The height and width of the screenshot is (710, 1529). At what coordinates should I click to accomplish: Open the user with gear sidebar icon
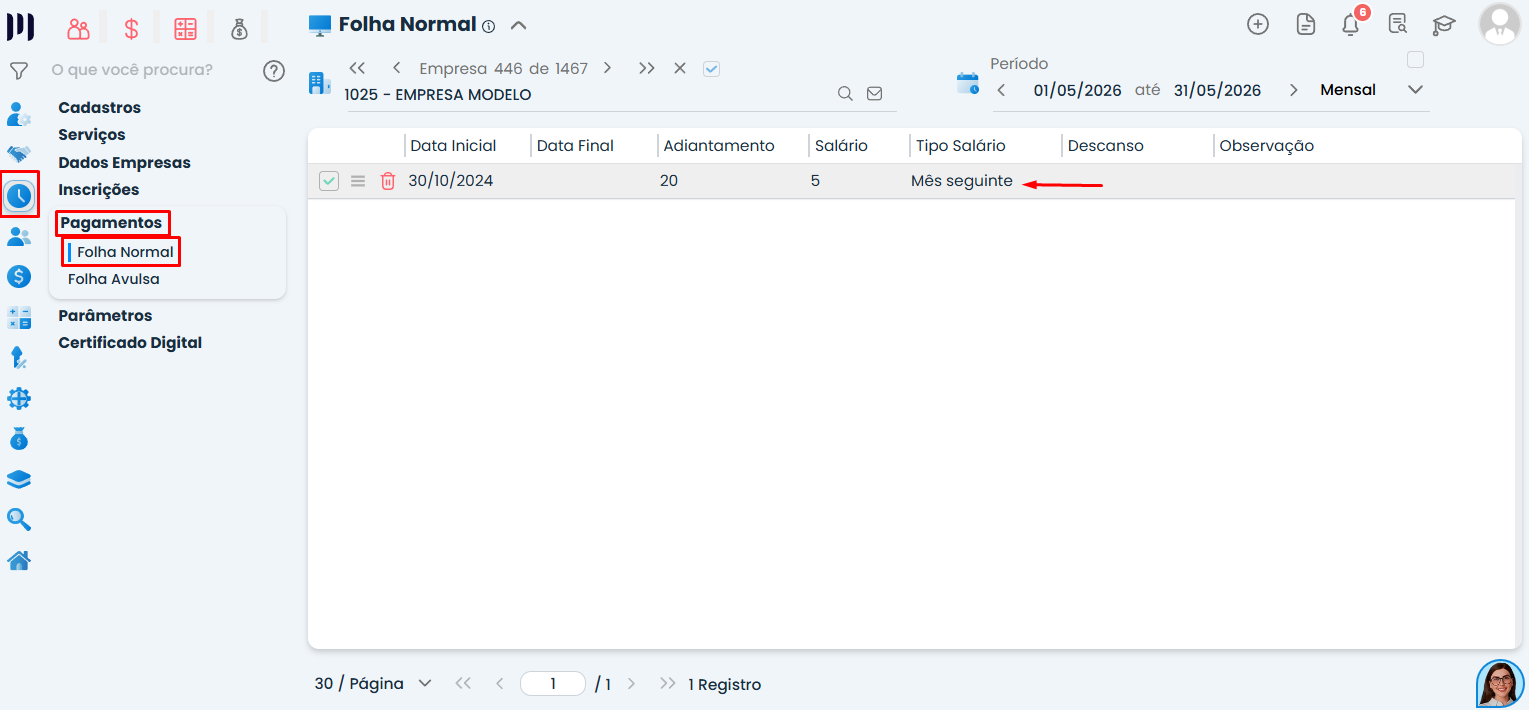(18, 114)
